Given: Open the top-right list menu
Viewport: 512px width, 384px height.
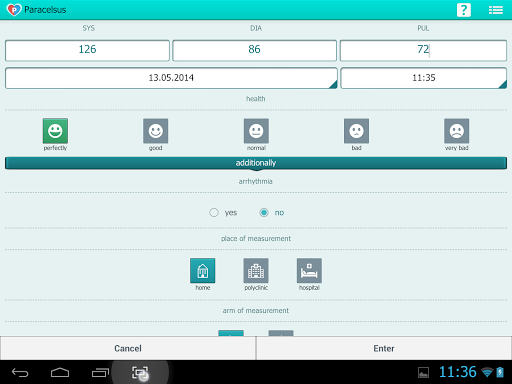Looking at the screenshot, I should (x=496, y=10).
